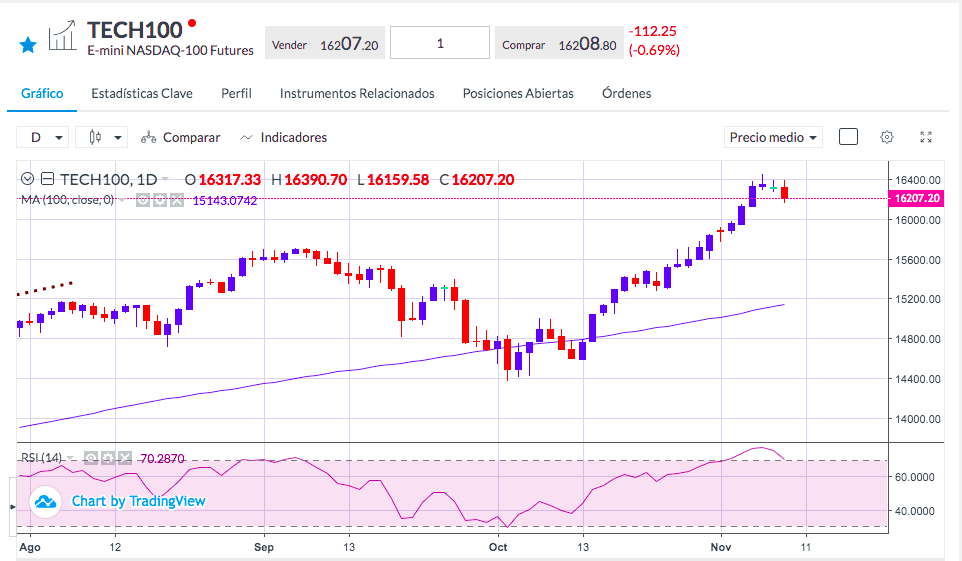The width and height of the screenshot is (962, 561).
Task: Expand chart to fullscreen mode
Action: point(926,137)
